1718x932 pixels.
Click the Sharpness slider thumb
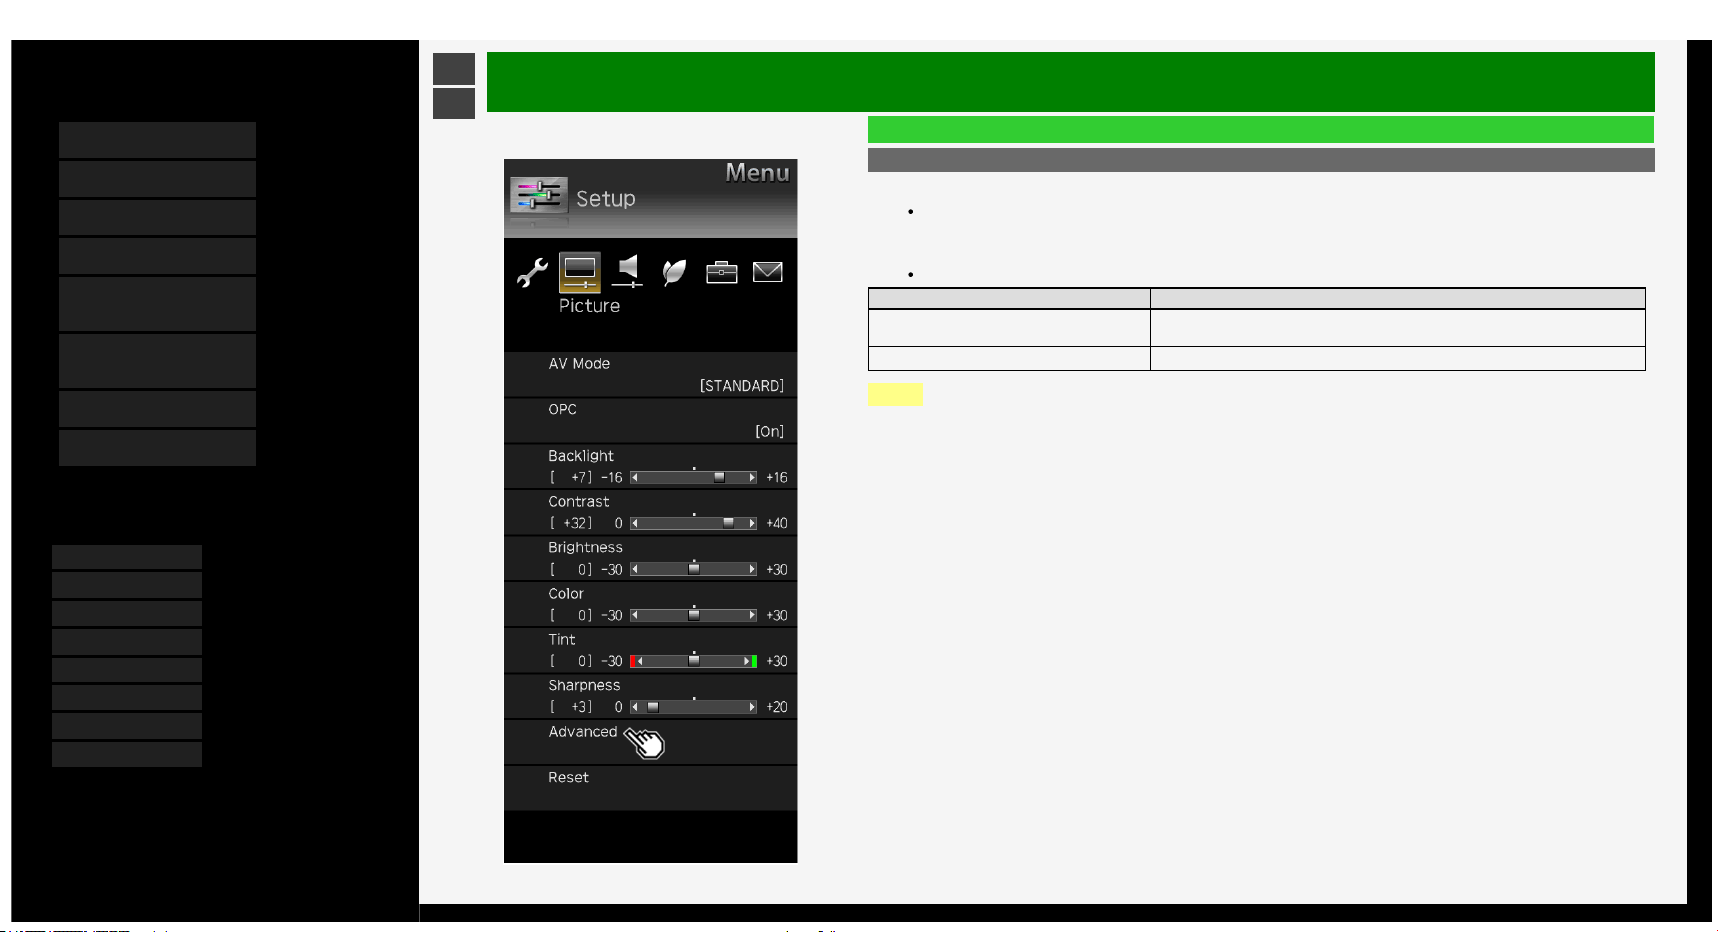(653, 707)
